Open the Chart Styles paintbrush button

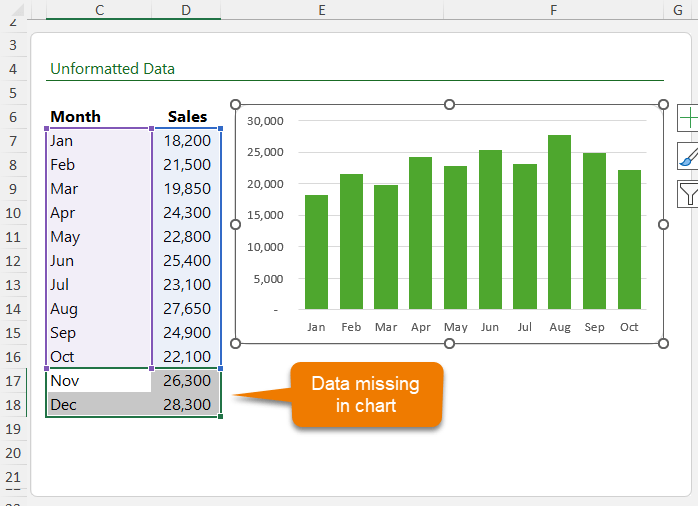tap(688, 156)
